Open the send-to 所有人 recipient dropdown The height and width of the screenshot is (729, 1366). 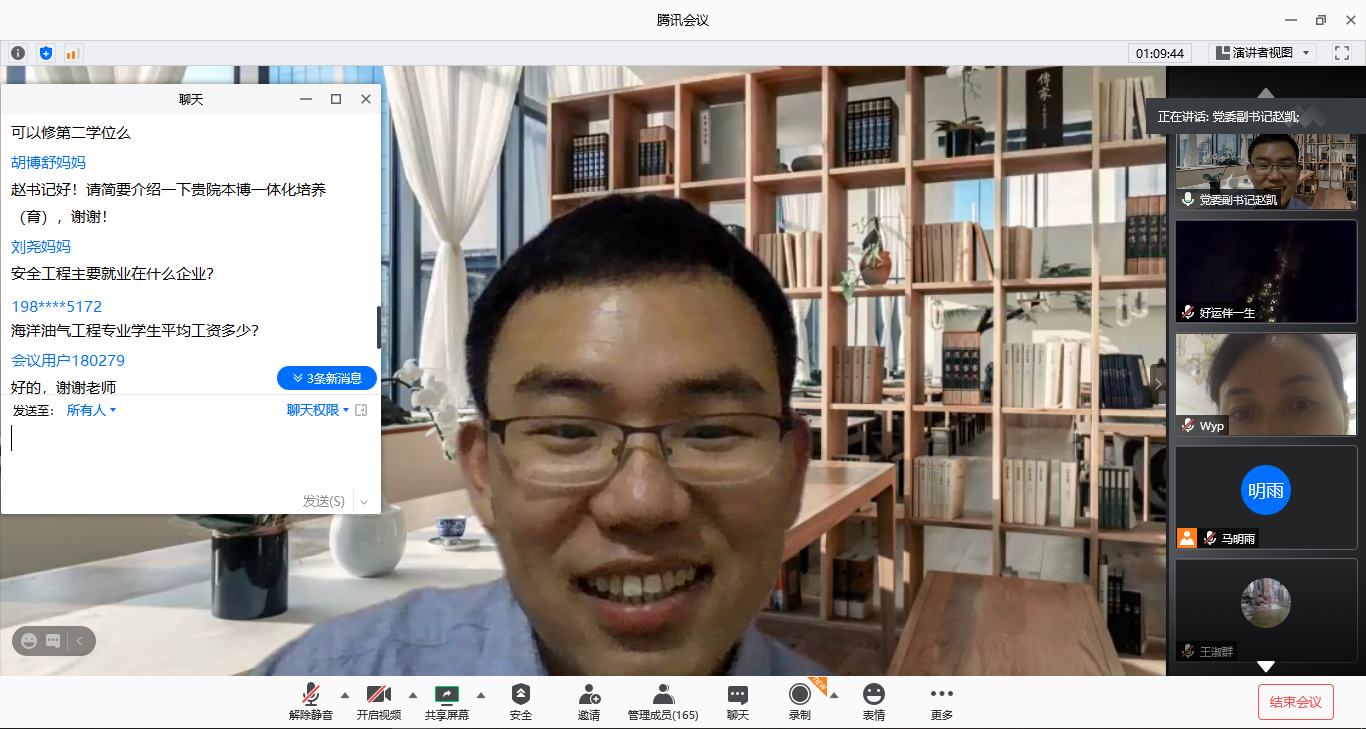tap(91, 410)
